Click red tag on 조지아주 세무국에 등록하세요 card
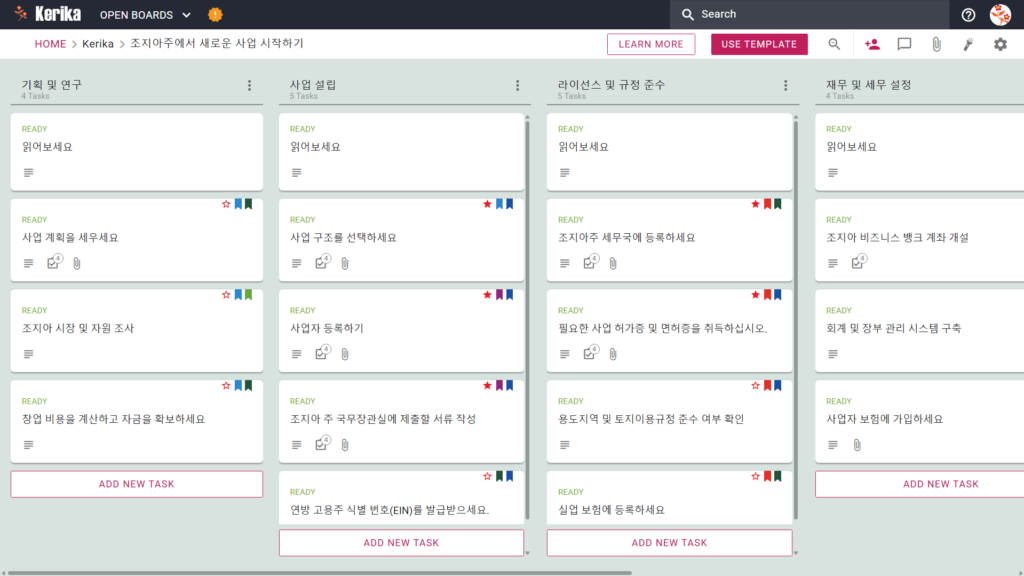 click(x=768, y=204)
